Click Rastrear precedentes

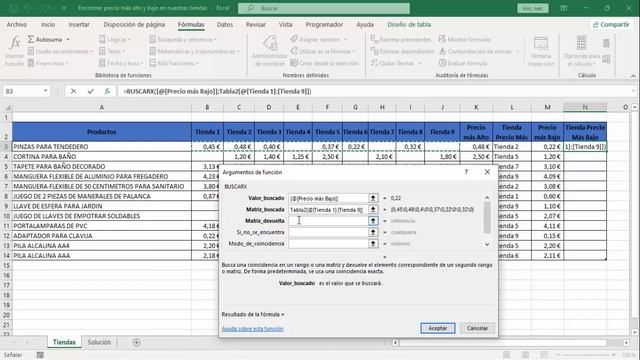[x=401, y=40]
